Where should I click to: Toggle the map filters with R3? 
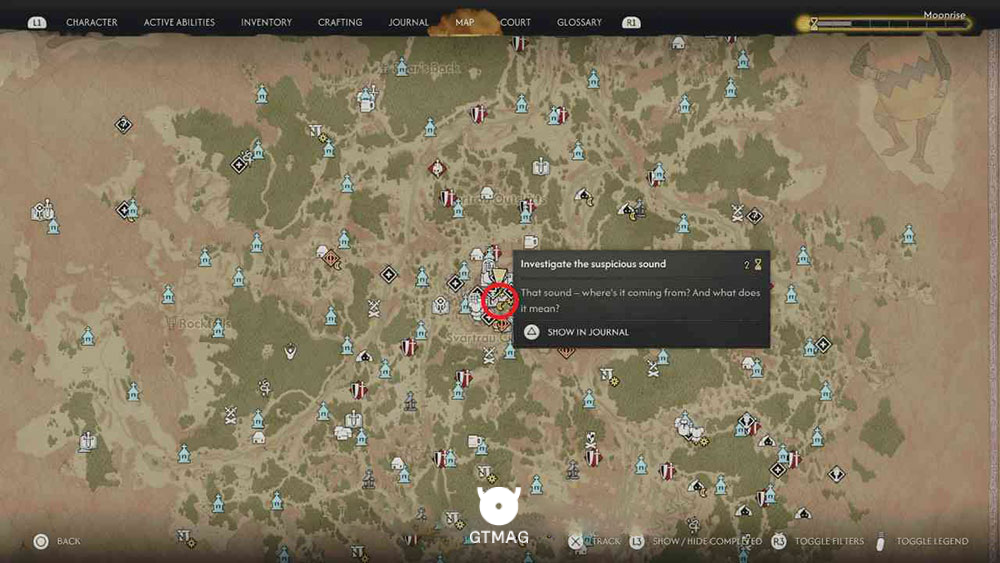(x=829, y=541)
